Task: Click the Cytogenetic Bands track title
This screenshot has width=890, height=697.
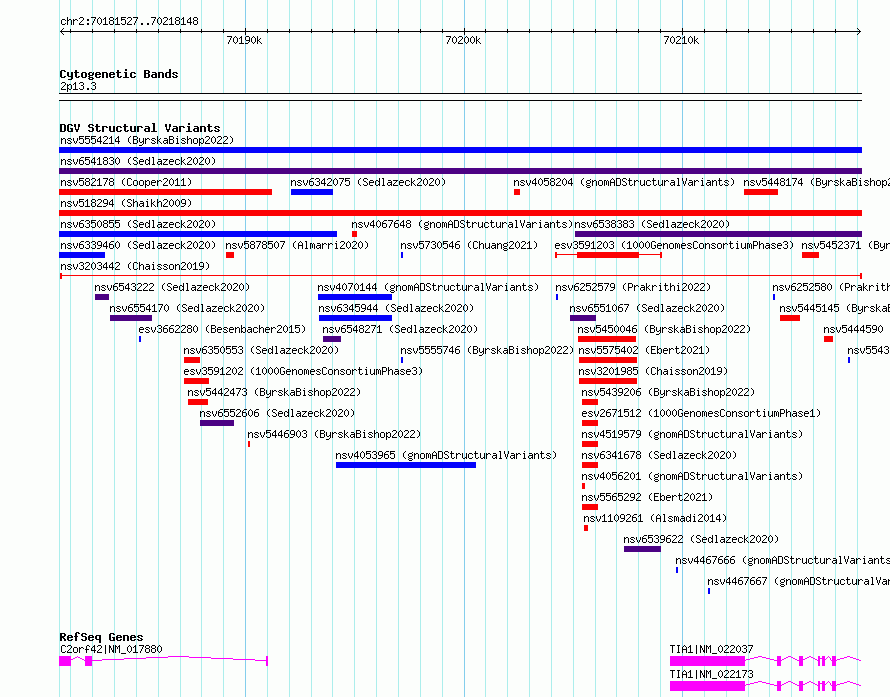Action: click(x=119, y=74)
